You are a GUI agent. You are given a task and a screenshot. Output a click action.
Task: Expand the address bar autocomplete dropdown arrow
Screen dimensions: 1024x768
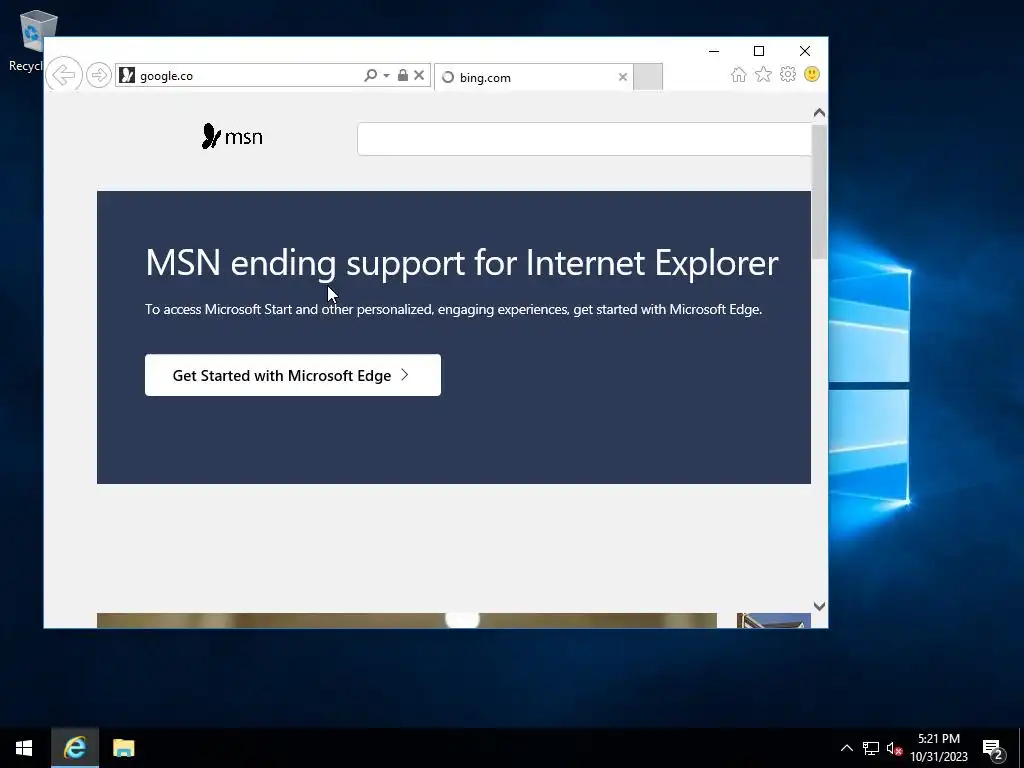pos(386,76)
